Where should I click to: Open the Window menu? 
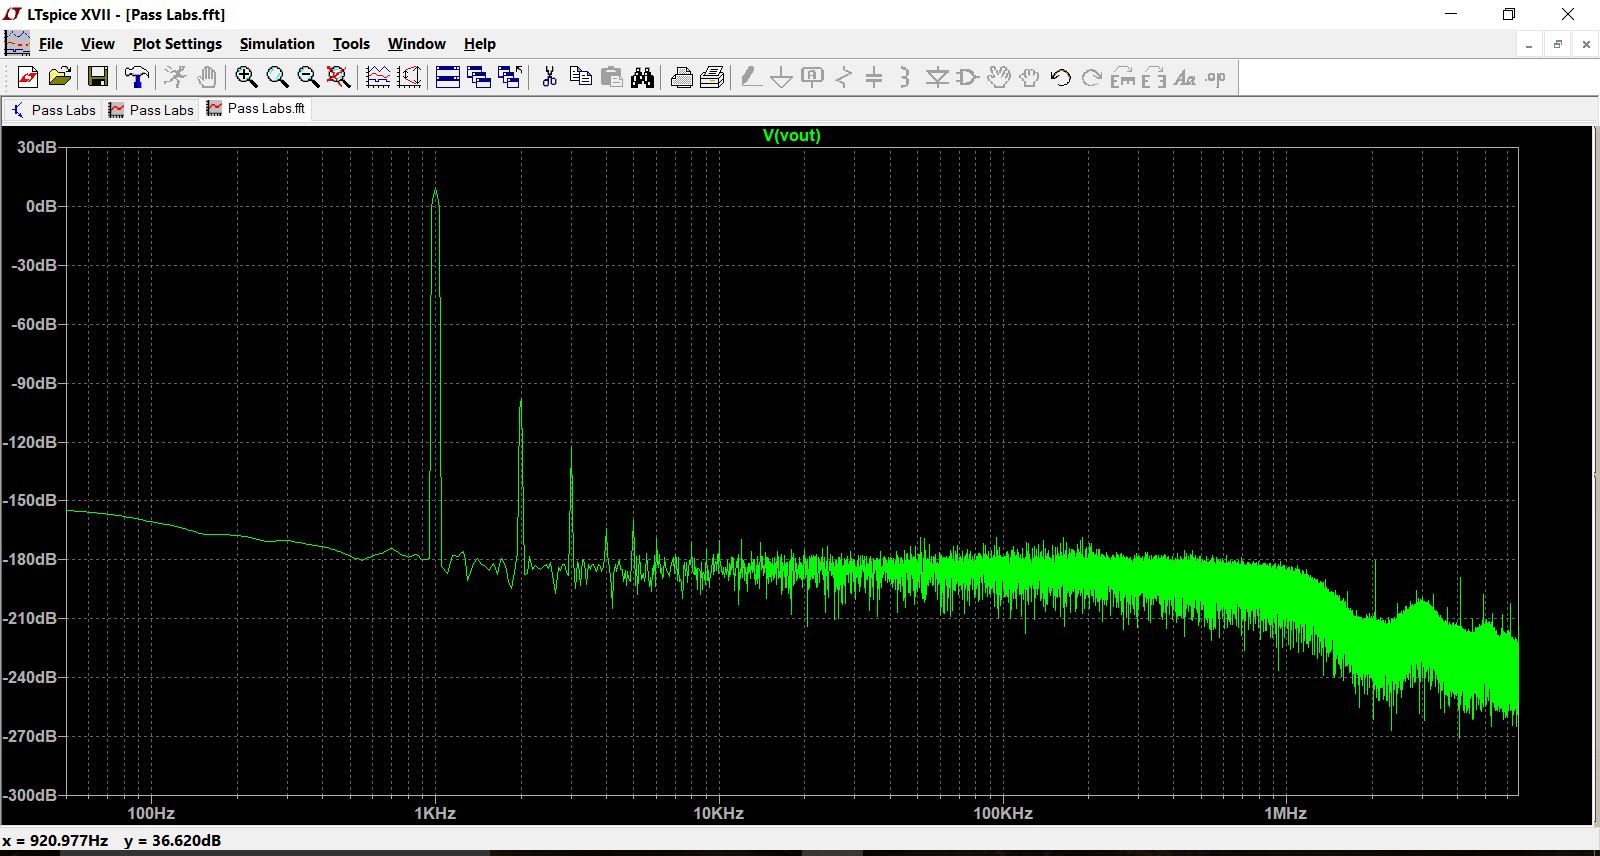(417, 44)
